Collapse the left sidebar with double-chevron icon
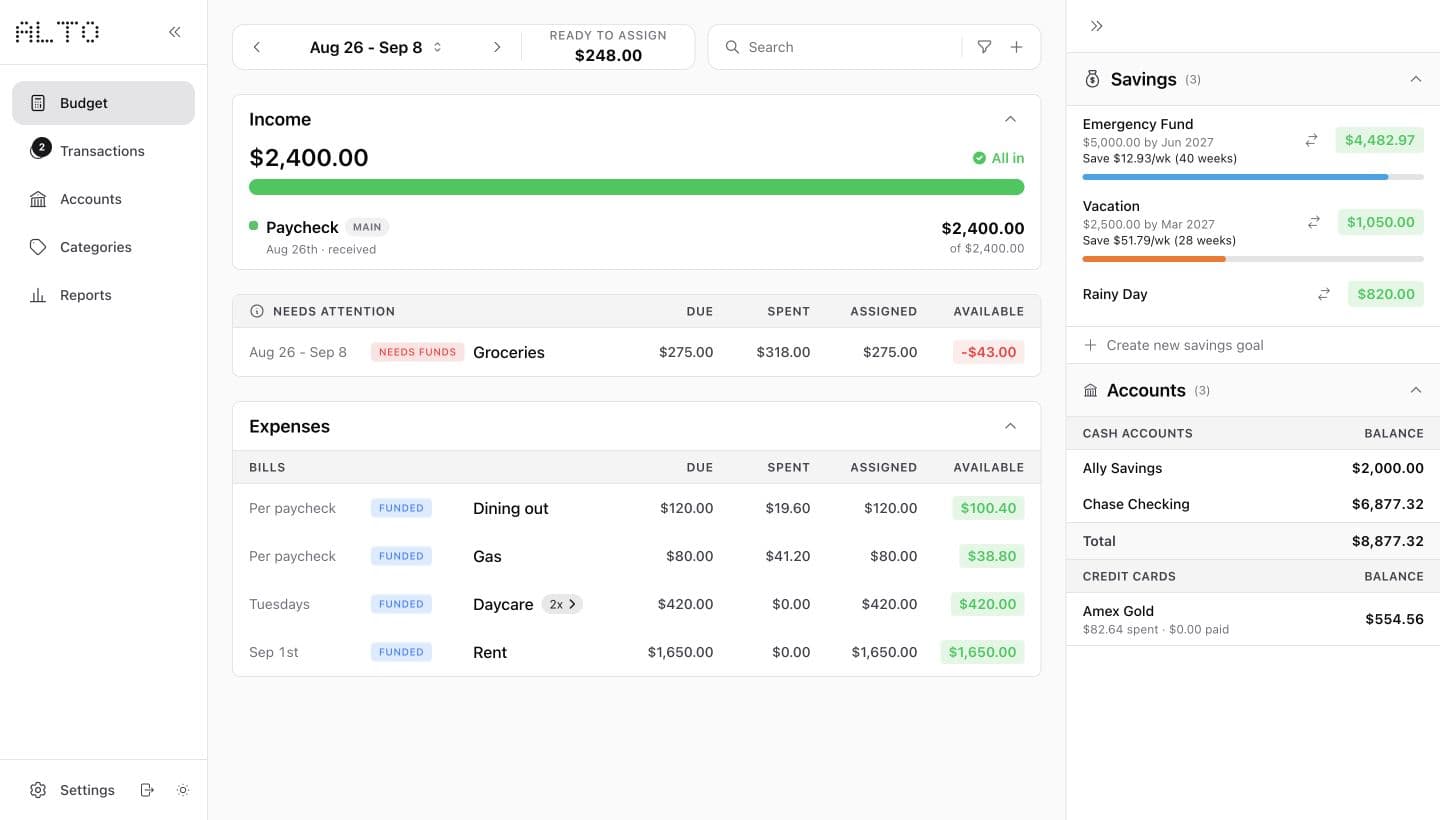 [175, 32]
